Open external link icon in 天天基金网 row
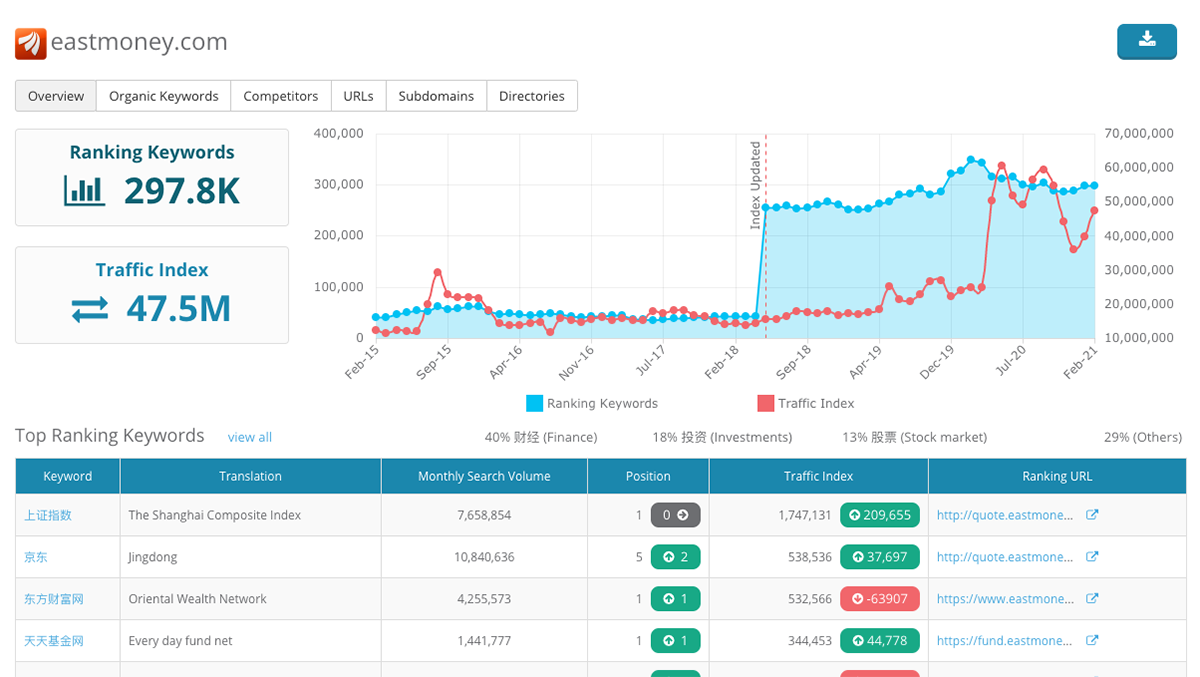 [x=1092, y=641]
